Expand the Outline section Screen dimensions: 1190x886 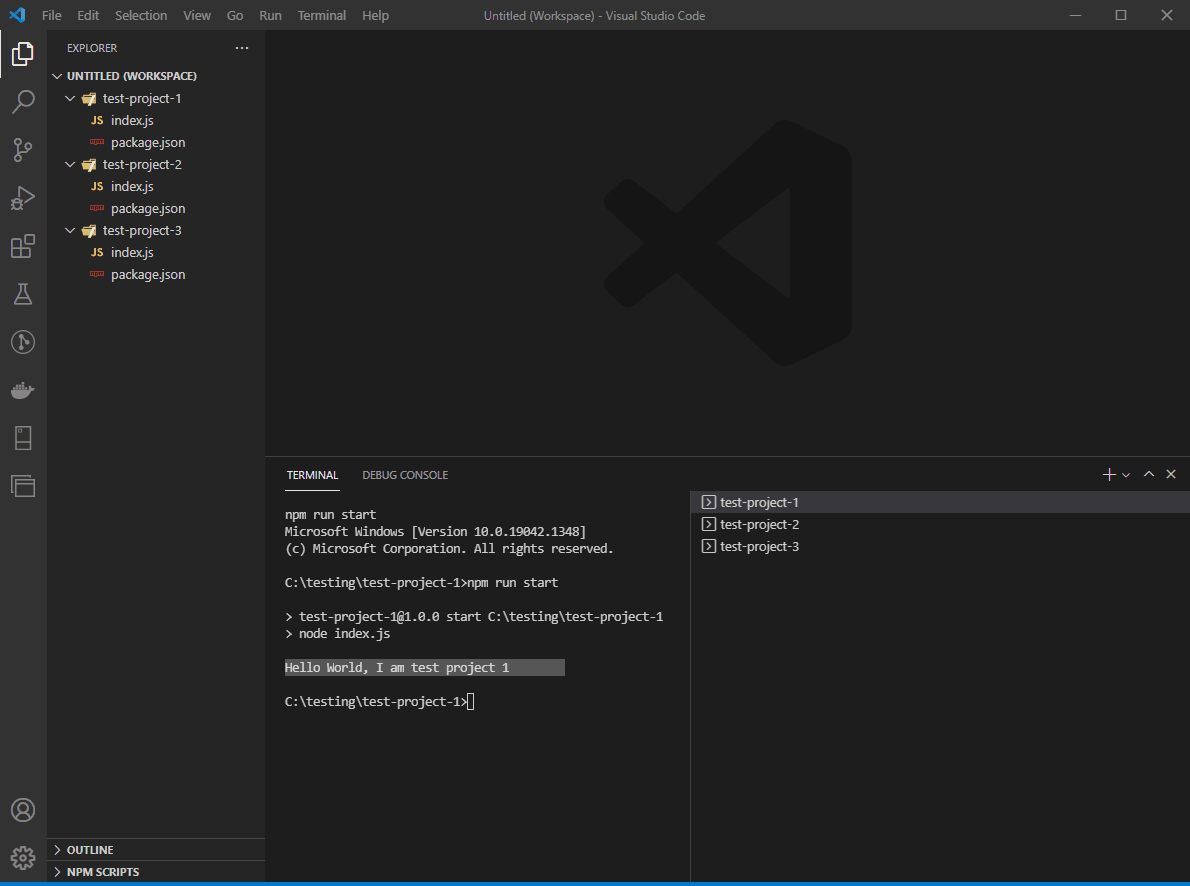[x=156, y=850]
